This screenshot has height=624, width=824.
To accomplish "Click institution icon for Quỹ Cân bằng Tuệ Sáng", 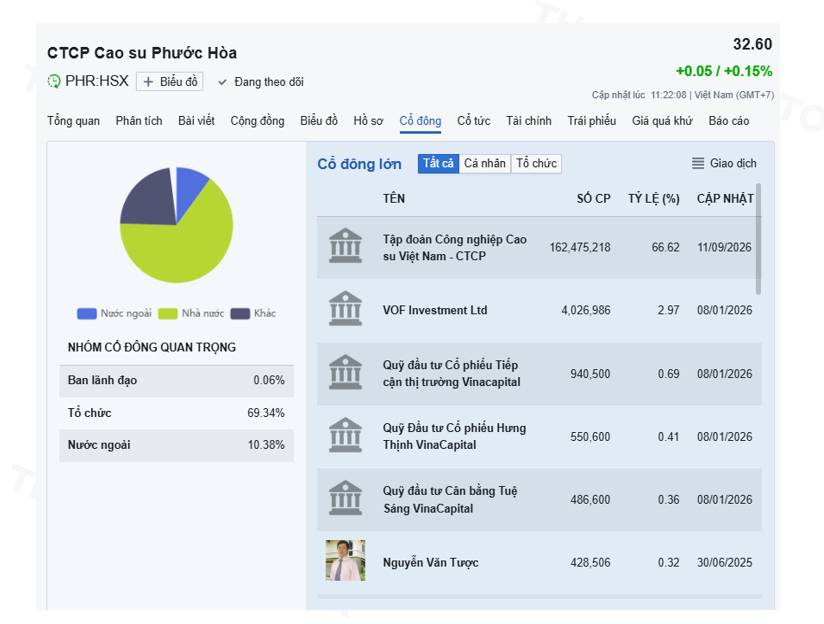I will [x=345, y=498].
